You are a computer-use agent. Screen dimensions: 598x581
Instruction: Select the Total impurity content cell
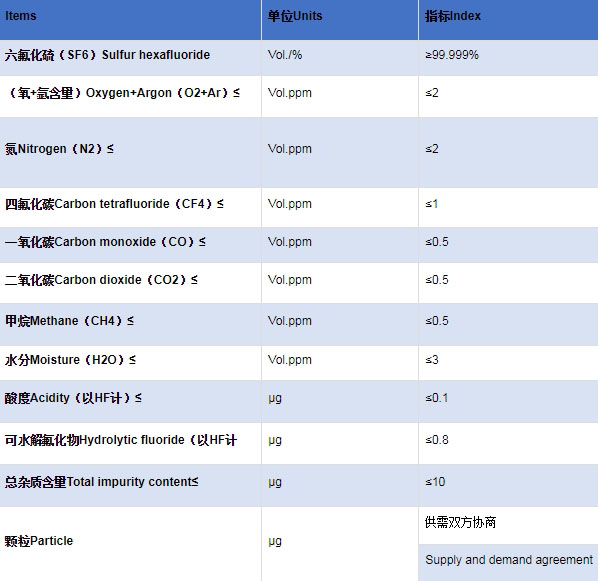click(130, 486)
